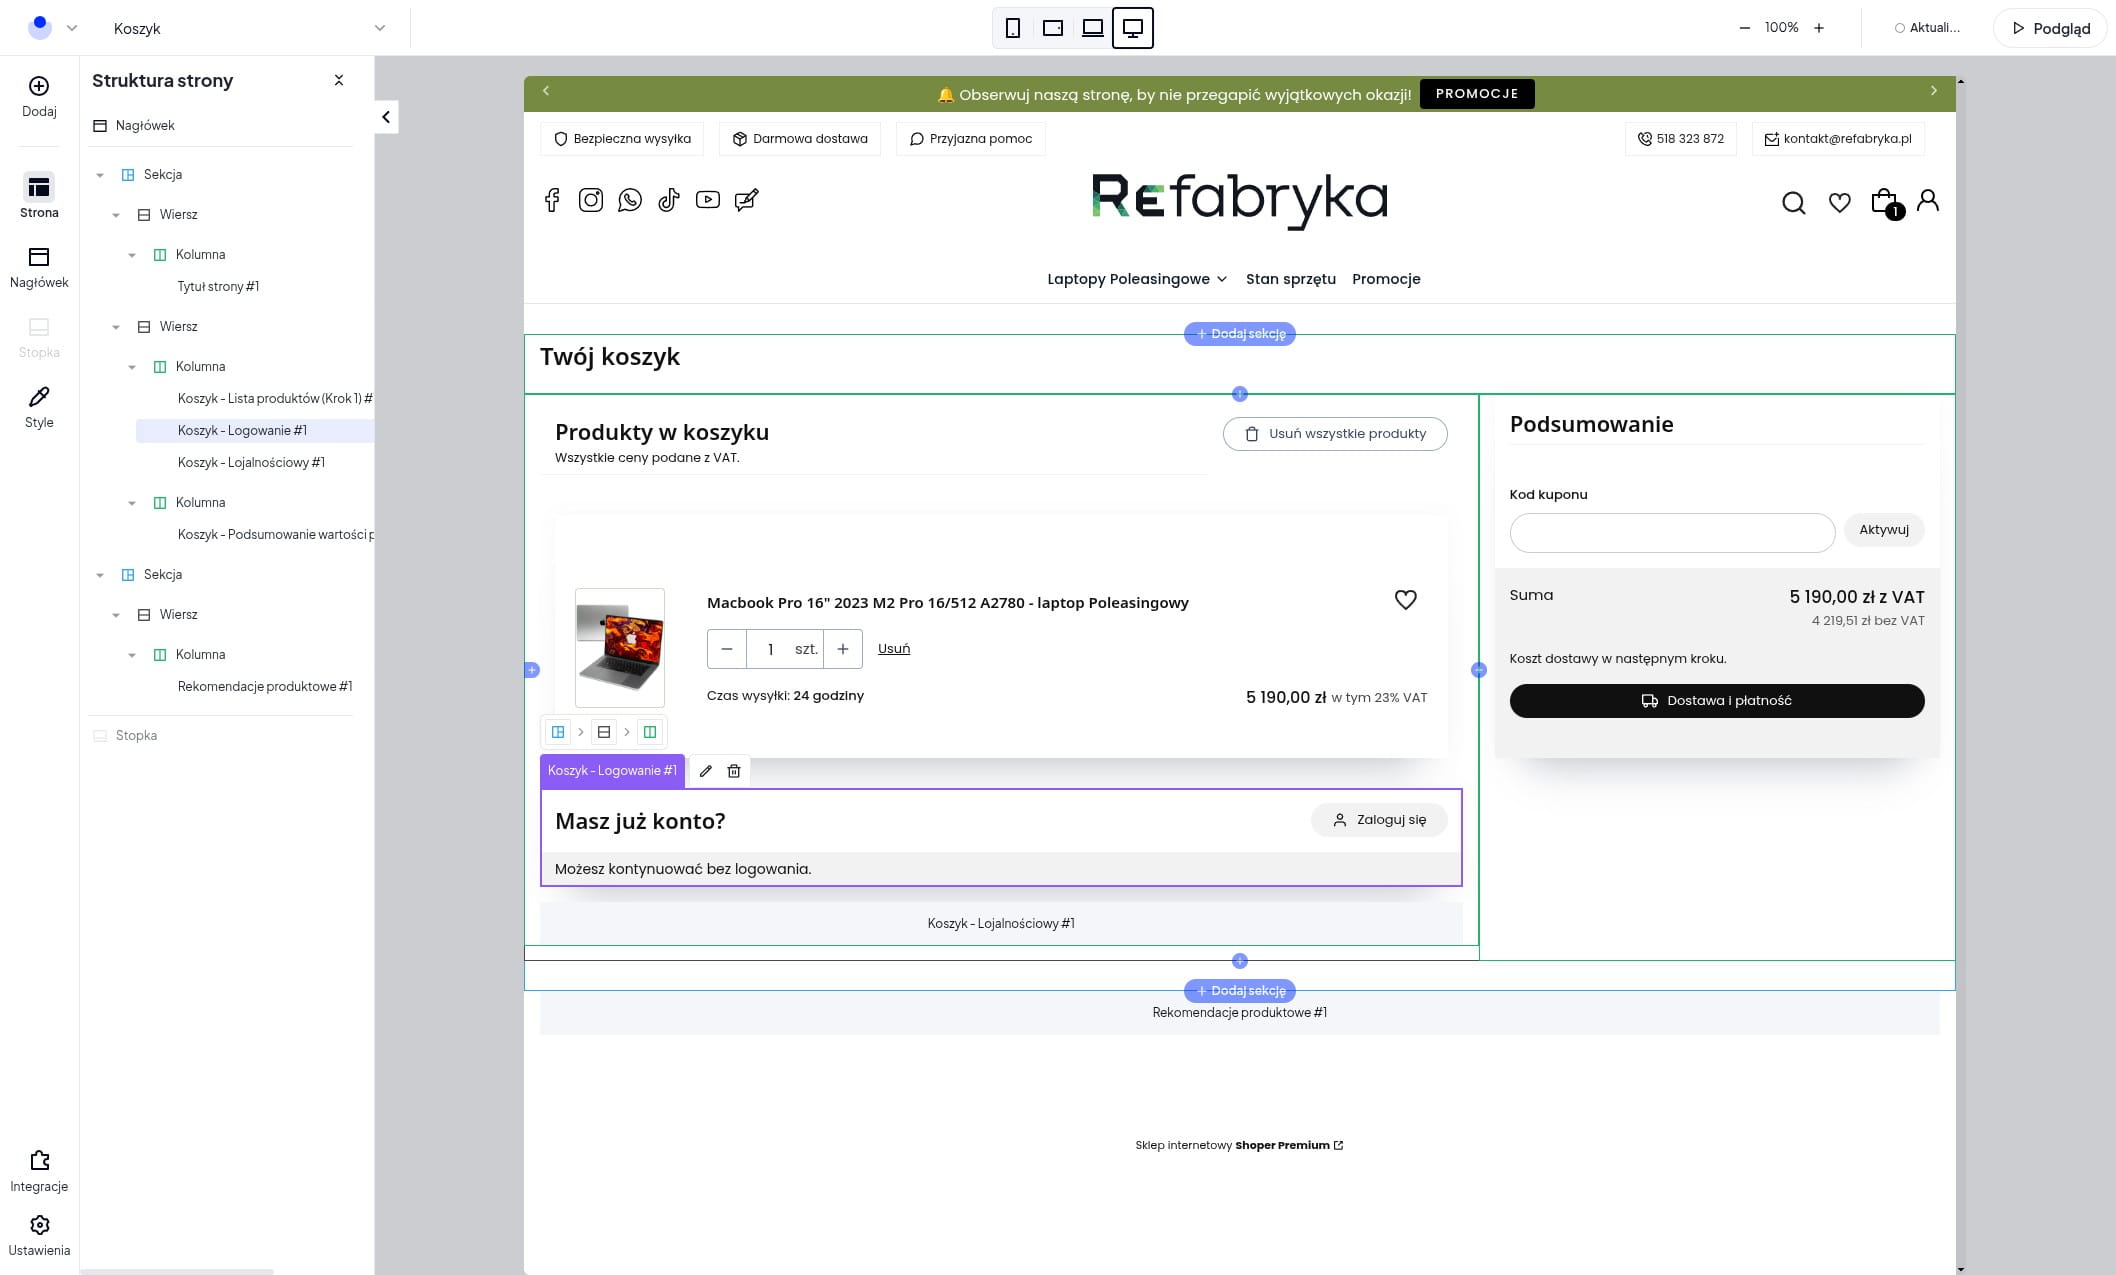
Task: Open Ustawienia settings in sidebar
Action: 39,1236
